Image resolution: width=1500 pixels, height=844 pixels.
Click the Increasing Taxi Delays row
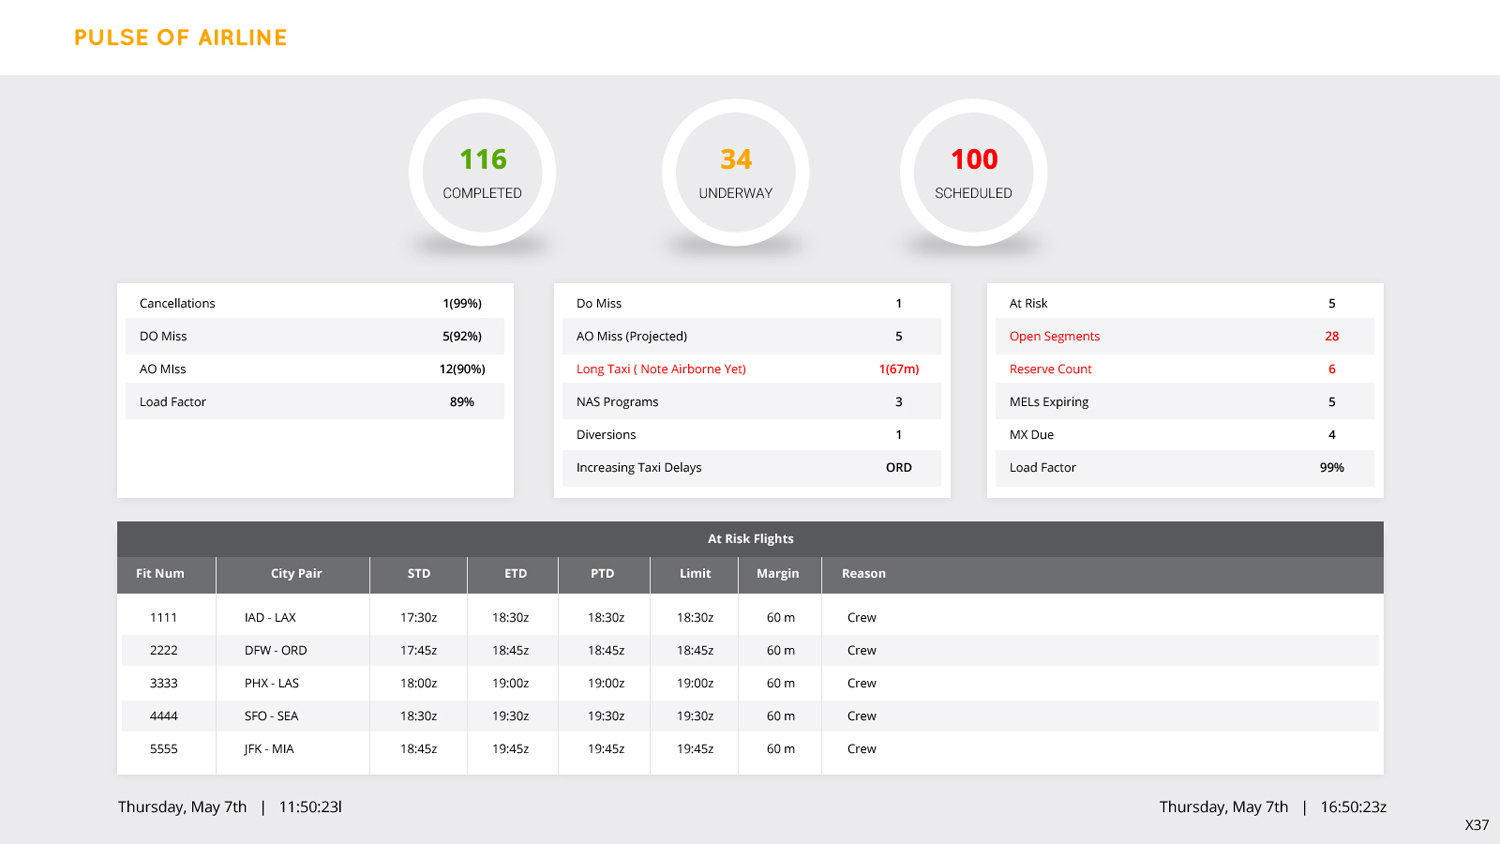[x=750, y=468]
